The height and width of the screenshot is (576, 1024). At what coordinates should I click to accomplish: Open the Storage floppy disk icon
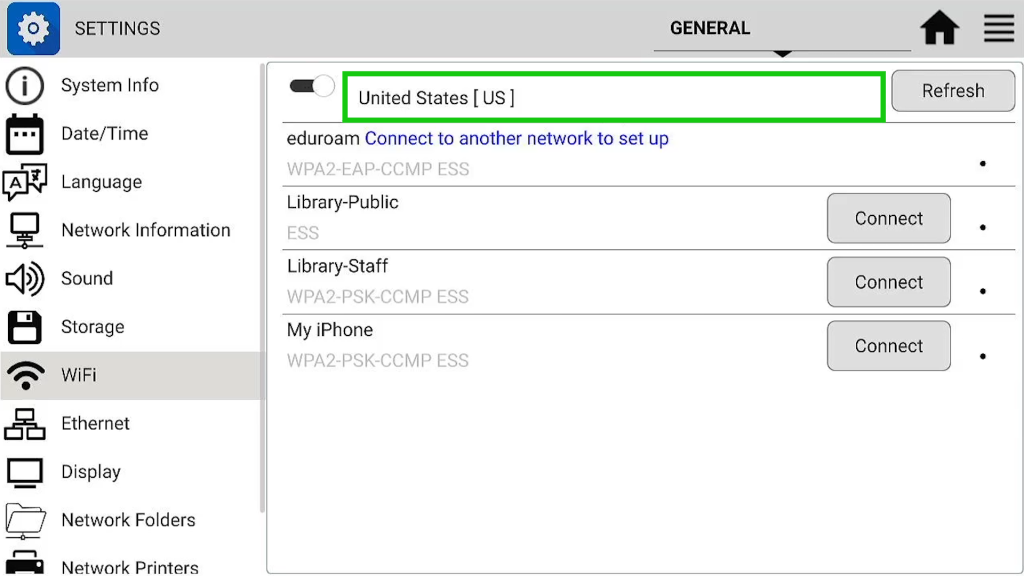pyautogui.click(x=25, y=327)
